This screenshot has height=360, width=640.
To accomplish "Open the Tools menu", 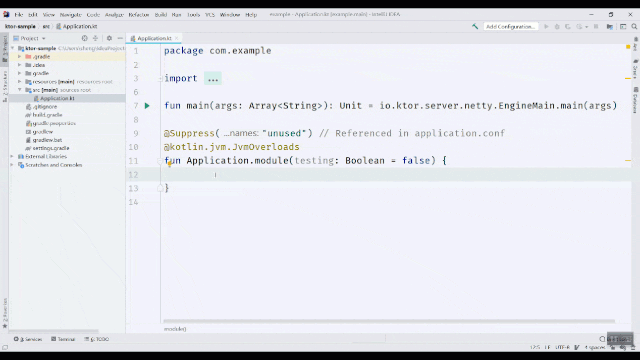I will click(193, 15).
